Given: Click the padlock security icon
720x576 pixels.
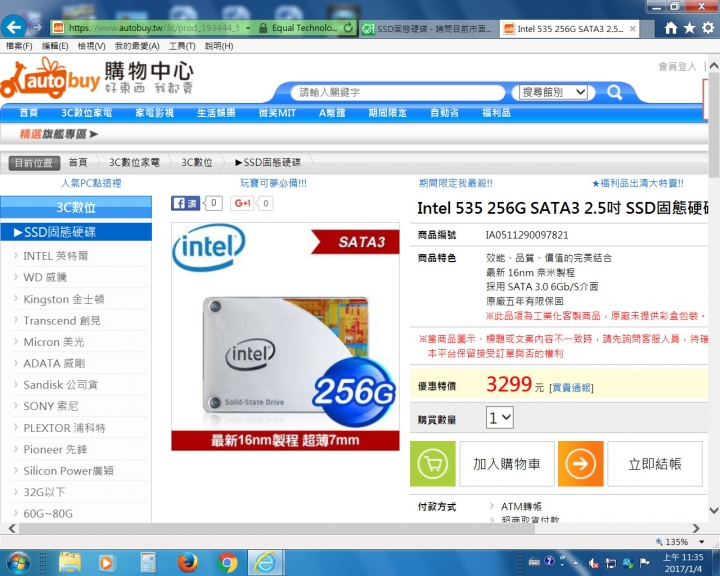Looking at the screenshot, I should [x=263, y=28].
